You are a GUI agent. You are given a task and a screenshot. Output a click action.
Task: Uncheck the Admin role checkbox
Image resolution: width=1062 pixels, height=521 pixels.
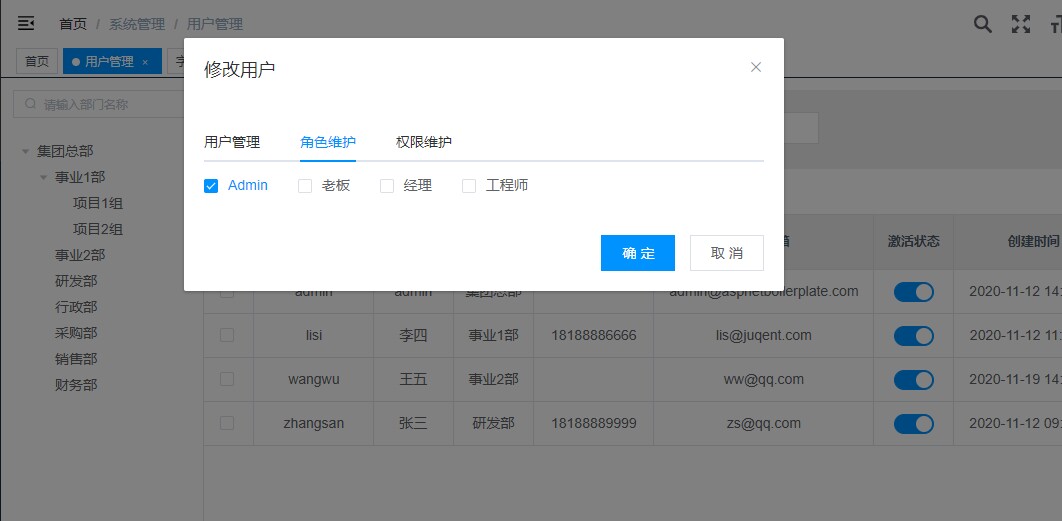pos(211,186)
